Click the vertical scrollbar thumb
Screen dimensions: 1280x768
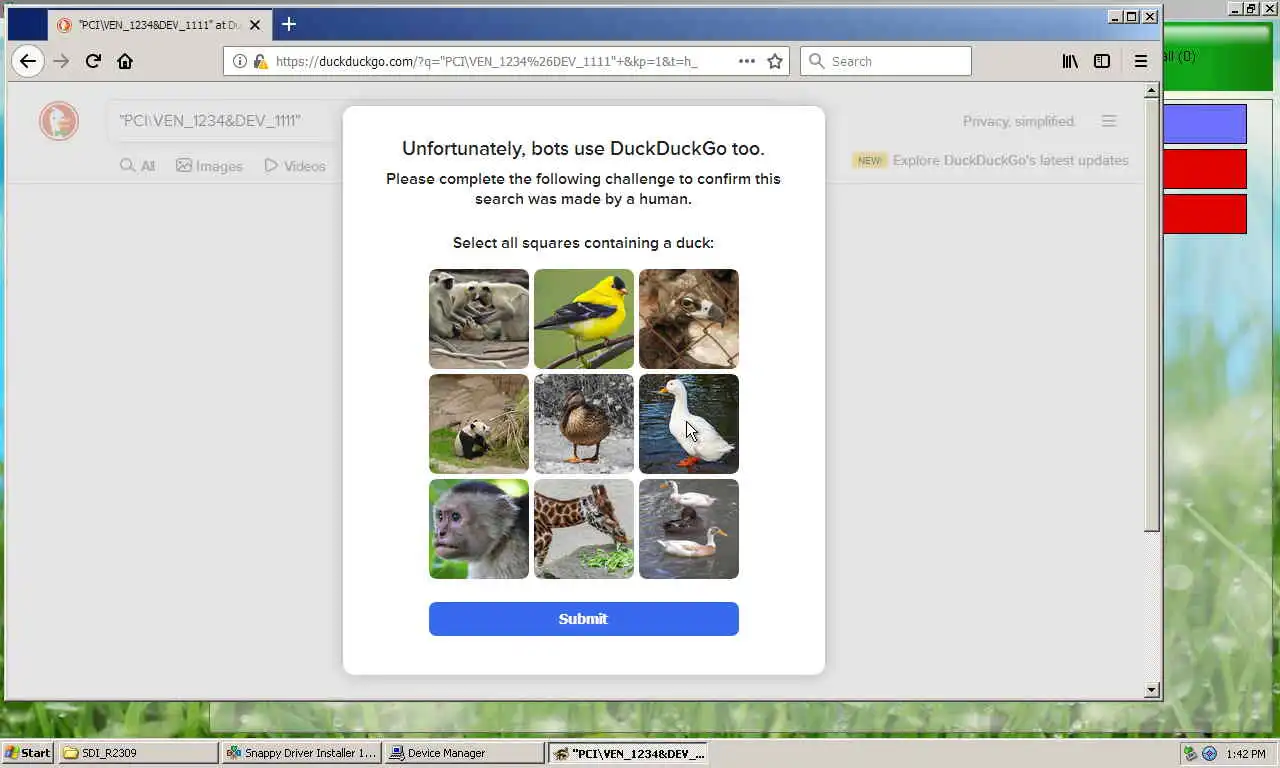tap(1151, 315)
